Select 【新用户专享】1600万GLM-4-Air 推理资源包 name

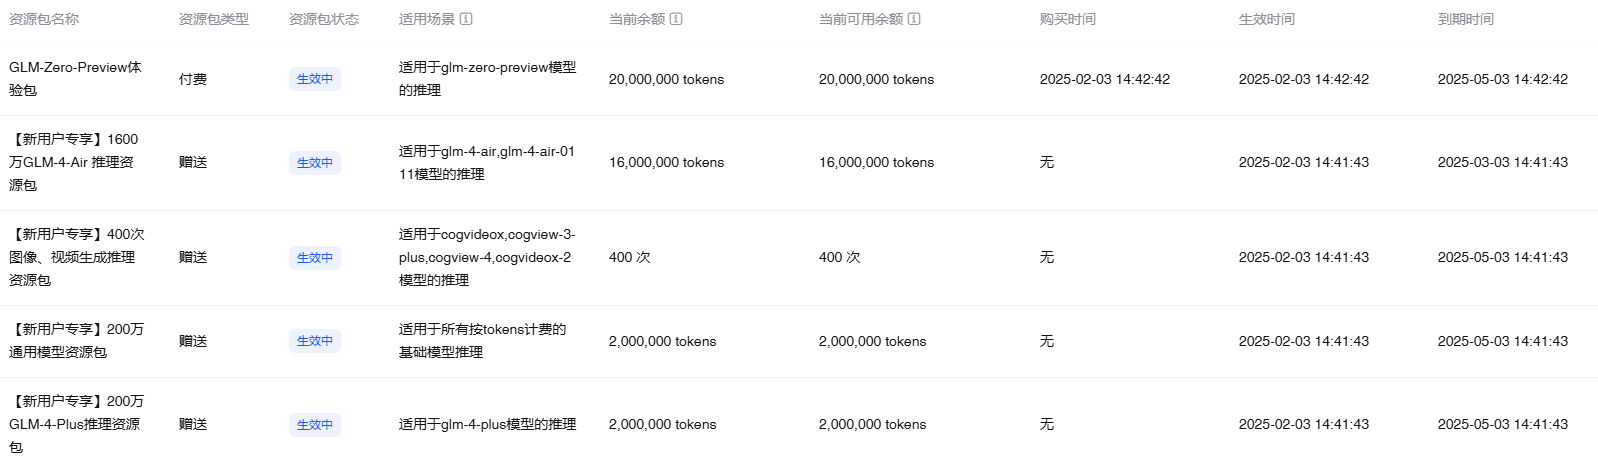(74, 162)
